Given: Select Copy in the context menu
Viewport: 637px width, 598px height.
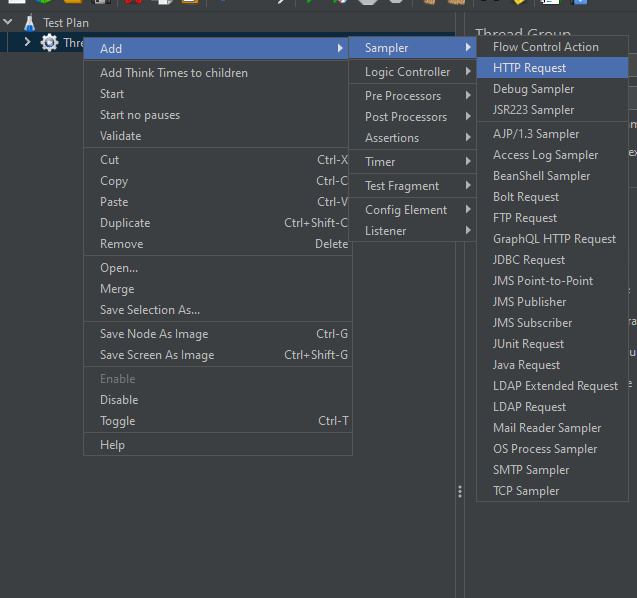Looking at the screenshot, I should [x=216, y=181].
